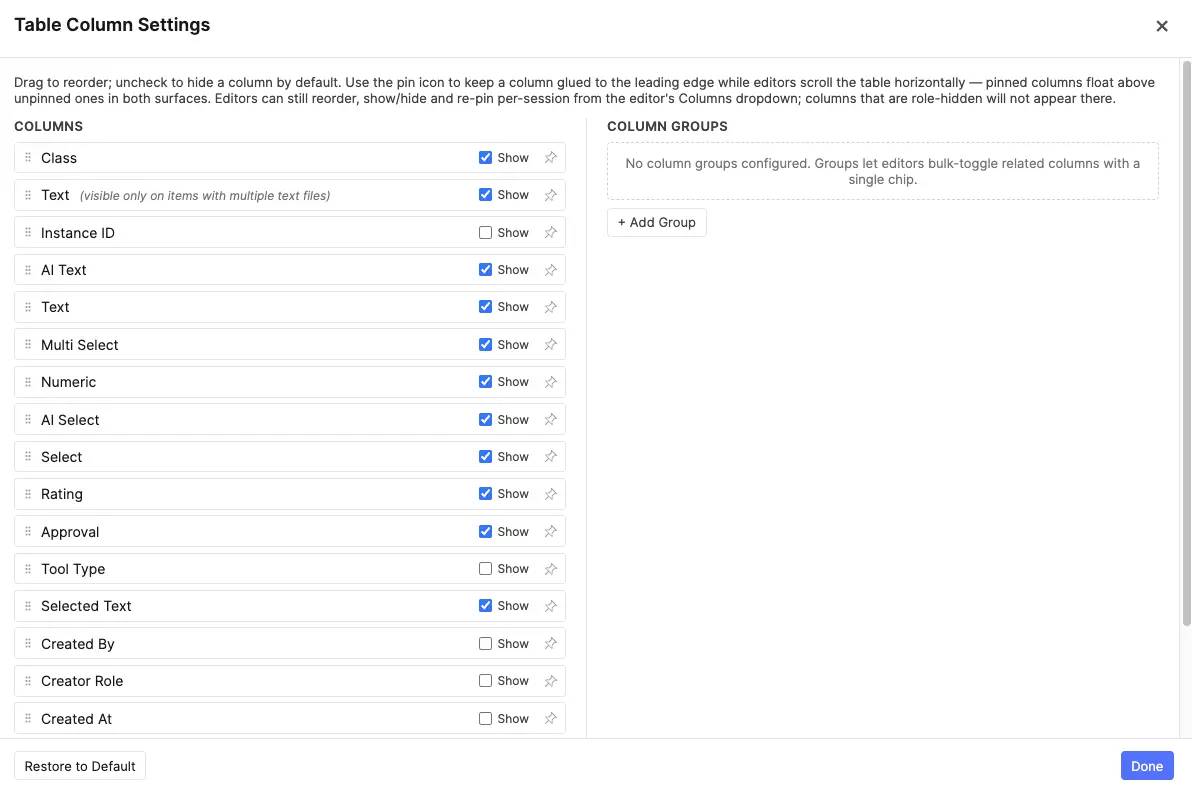Pin the Instance ID column

click(550, 233)
